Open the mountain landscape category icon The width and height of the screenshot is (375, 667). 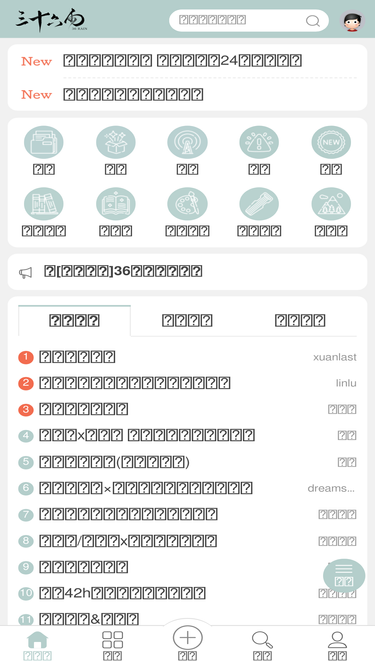[331, 204]
